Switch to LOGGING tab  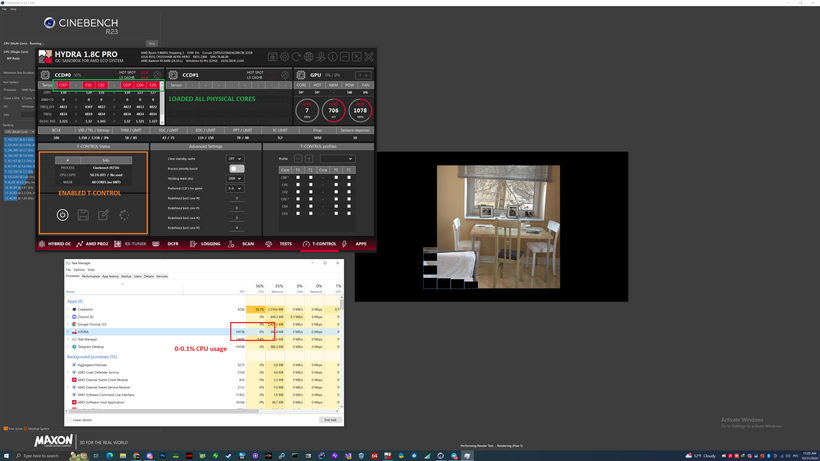pyautogui.click(x=206, y=244)
